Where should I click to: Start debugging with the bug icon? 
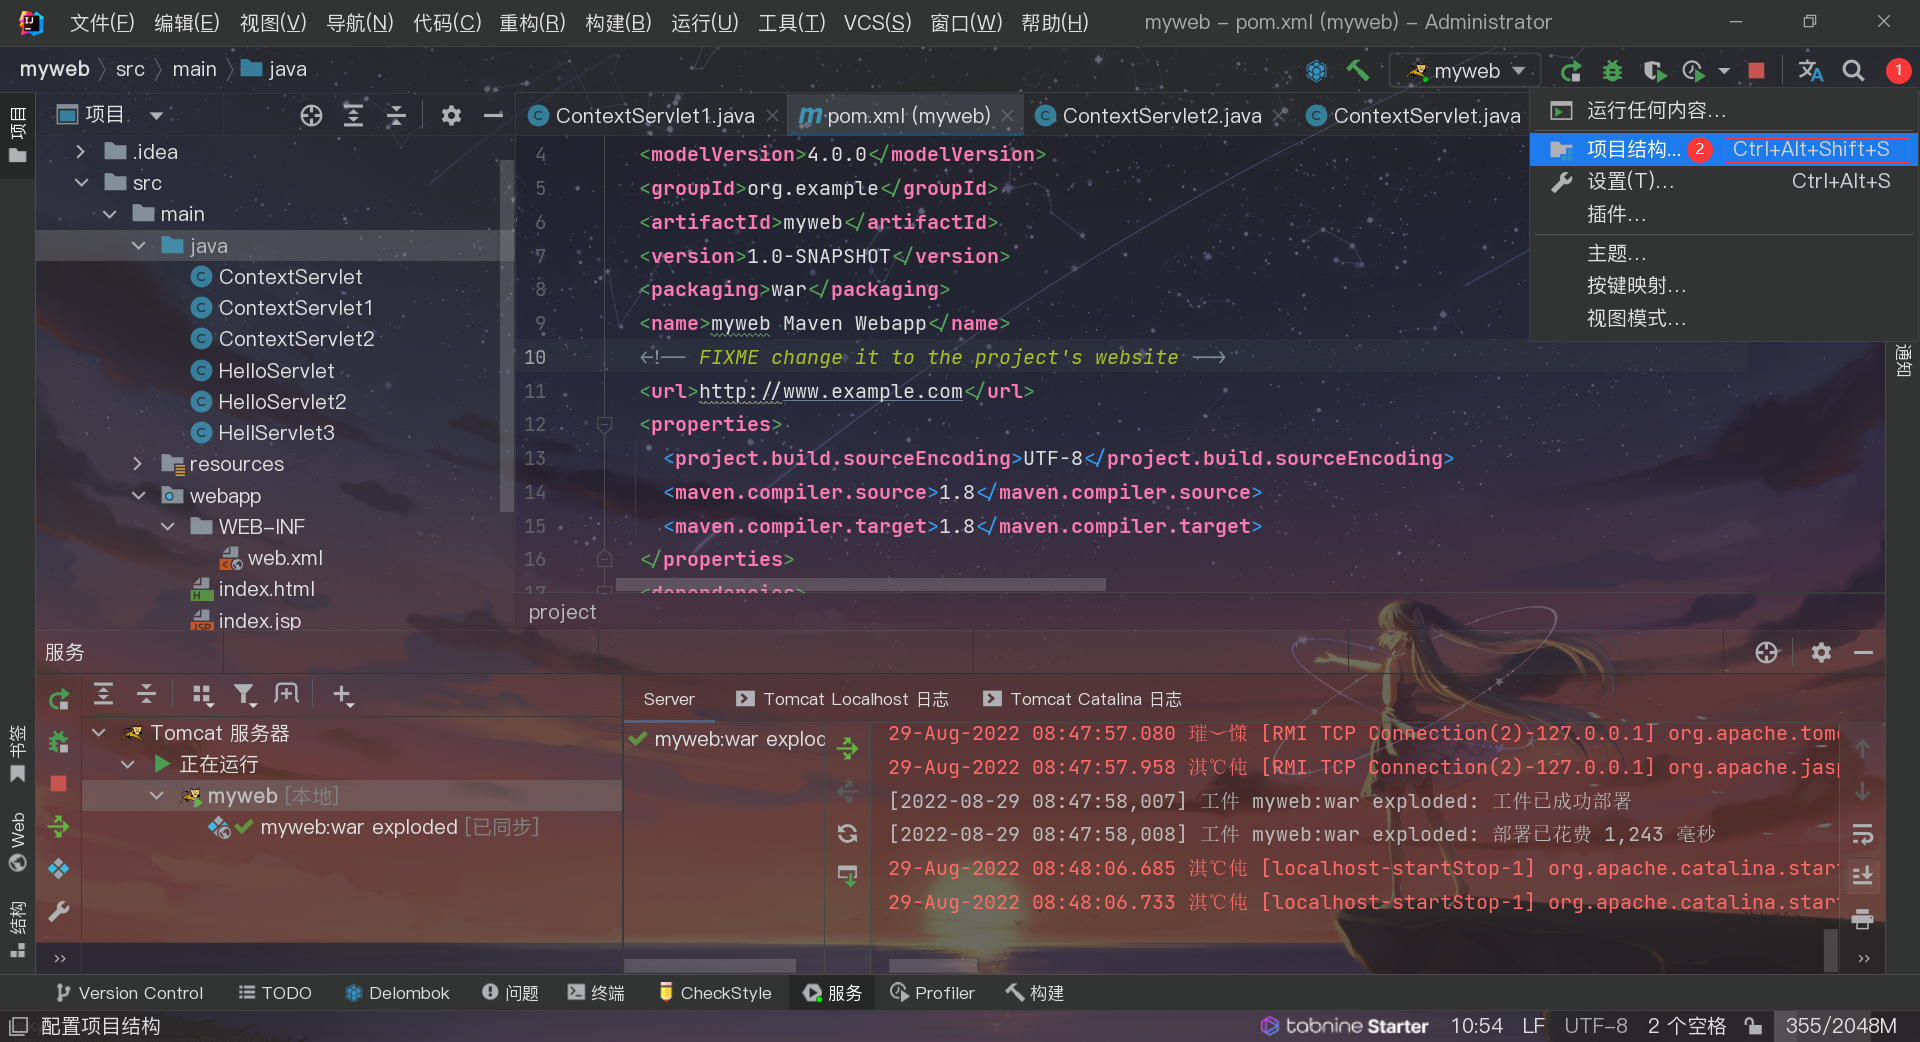pos(1612,71)
